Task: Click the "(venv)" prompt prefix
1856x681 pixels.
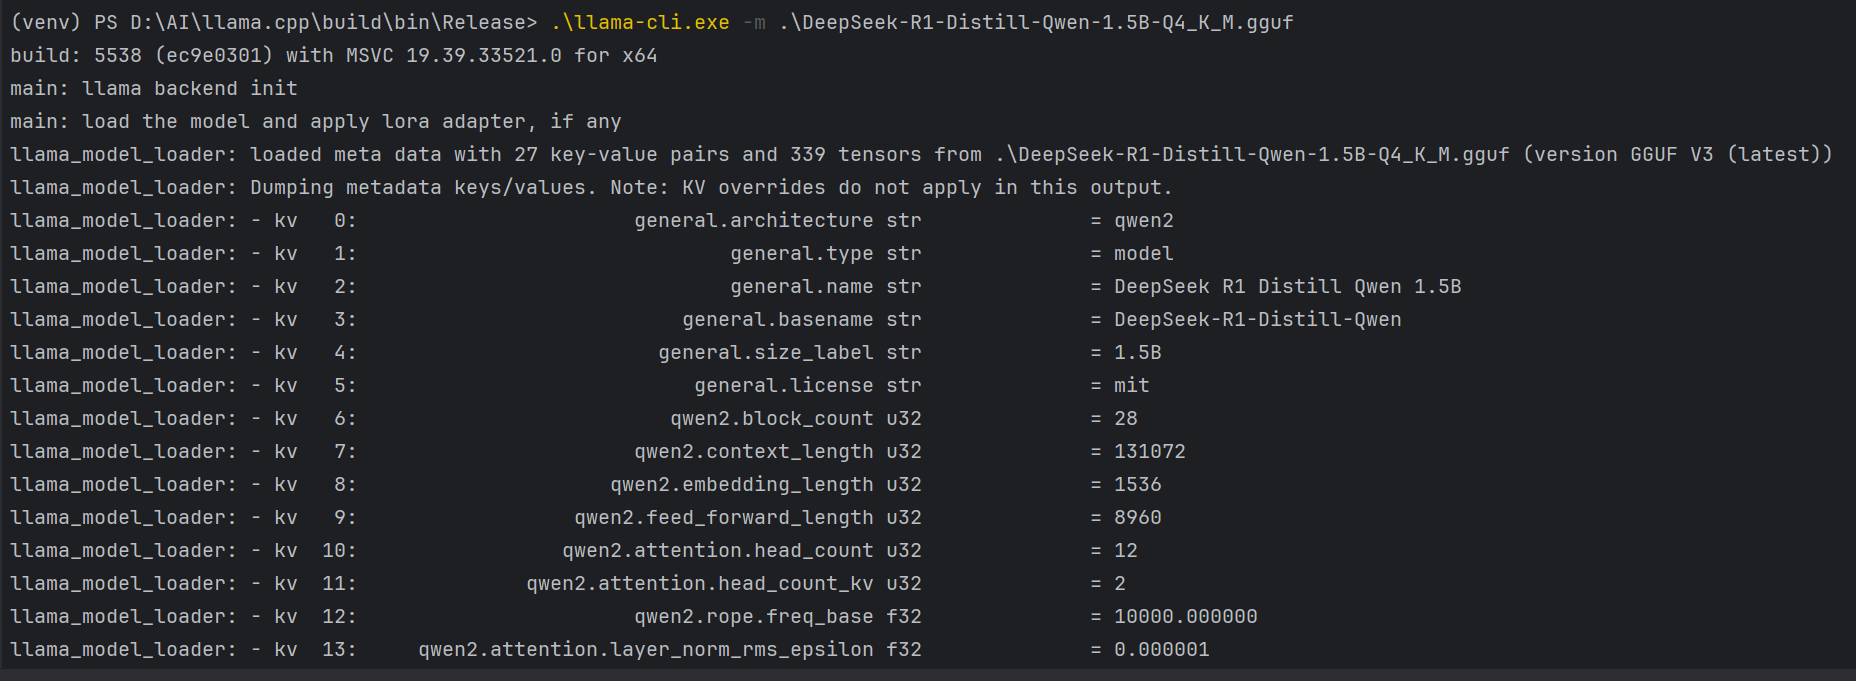Action: coord(46,22)
